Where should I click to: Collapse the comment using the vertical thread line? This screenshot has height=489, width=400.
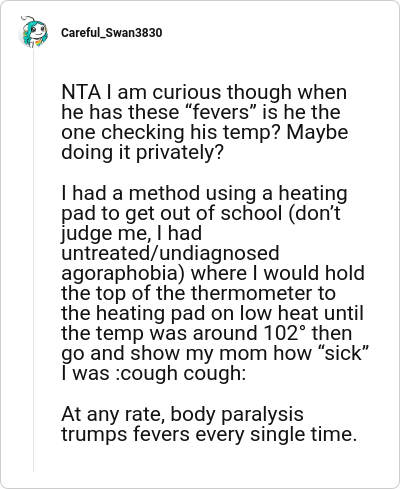click(33, 260)
